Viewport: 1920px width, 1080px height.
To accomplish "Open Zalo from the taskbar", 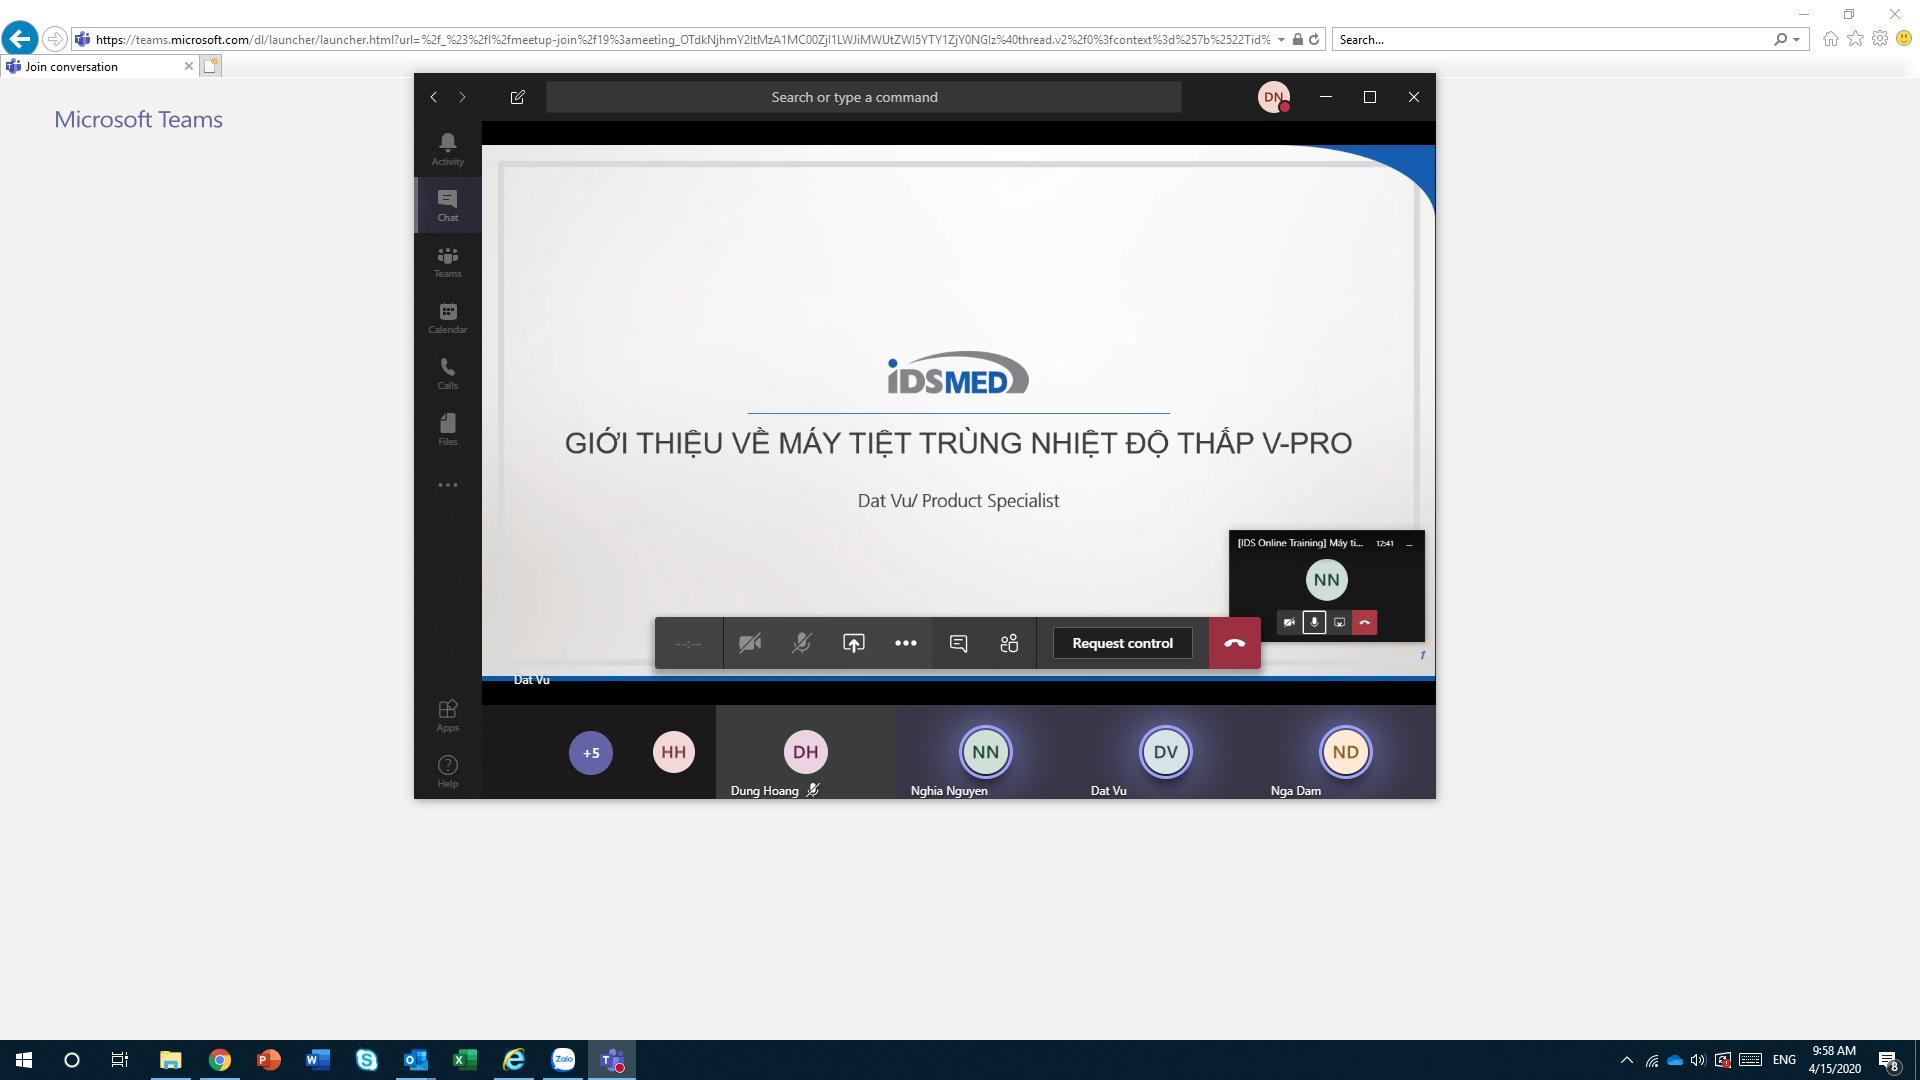I will tap(563, 1060).
